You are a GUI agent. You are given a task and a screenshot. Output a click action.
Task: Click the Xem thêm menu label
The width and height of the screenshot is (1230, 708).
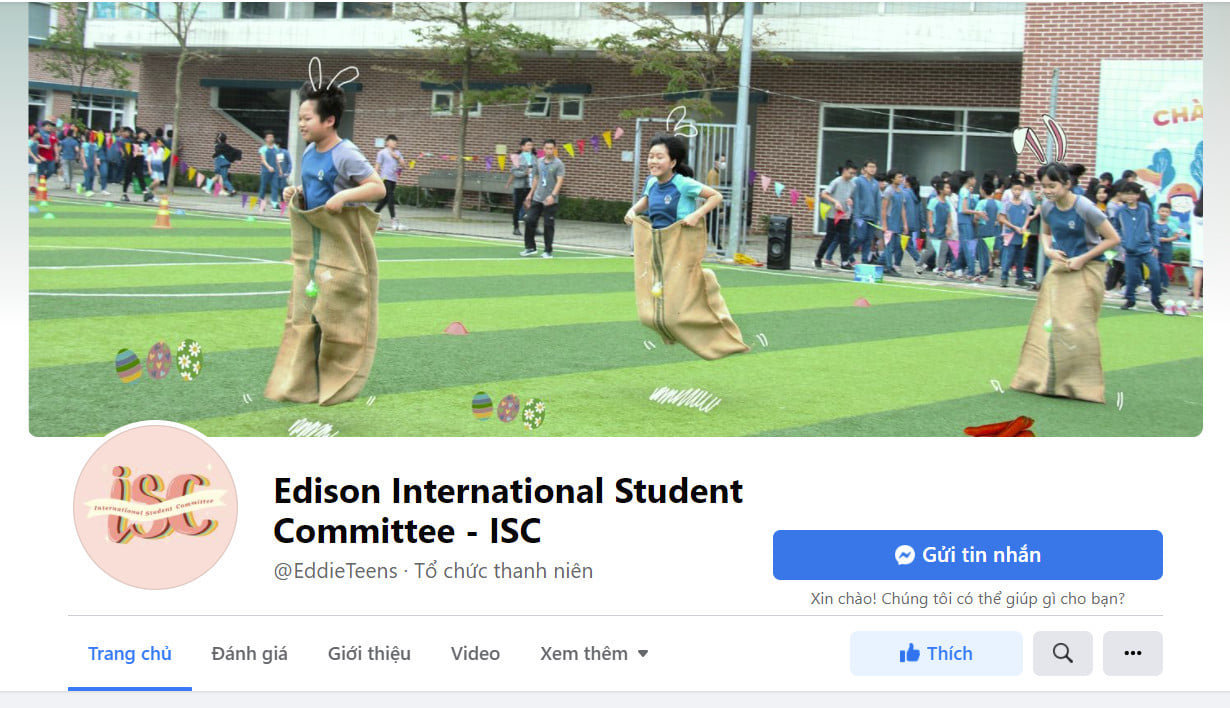(584, 654)
